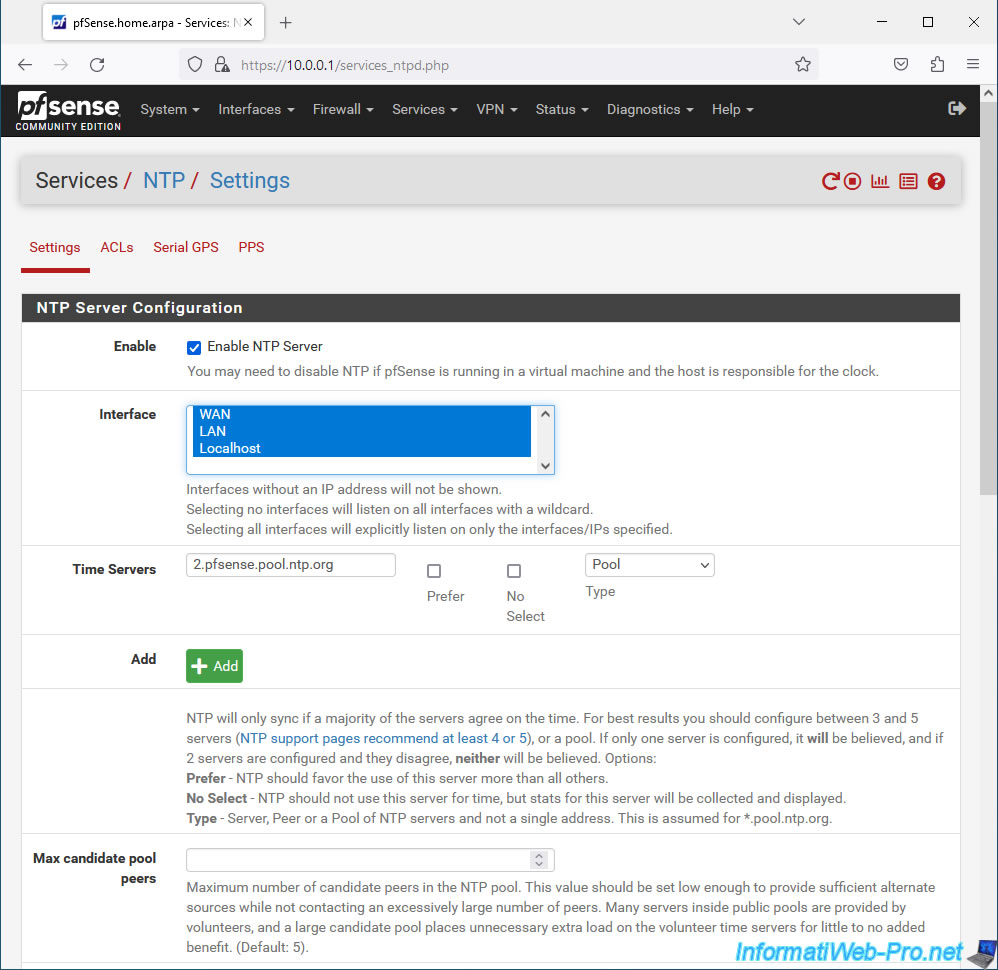Image resolution: width=998 pixels, height=970 pixels.
Task: Click the Firefox back arrow
Action: point(25,65)
